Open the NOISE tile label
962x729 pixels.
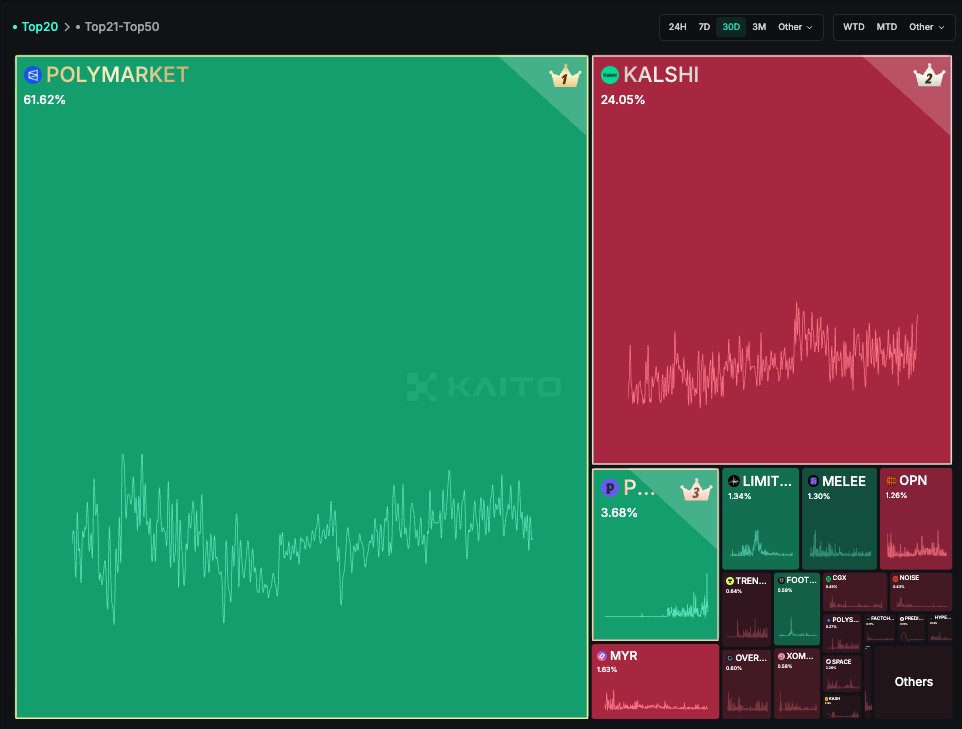pyautogui.click(x=909, y=578)
